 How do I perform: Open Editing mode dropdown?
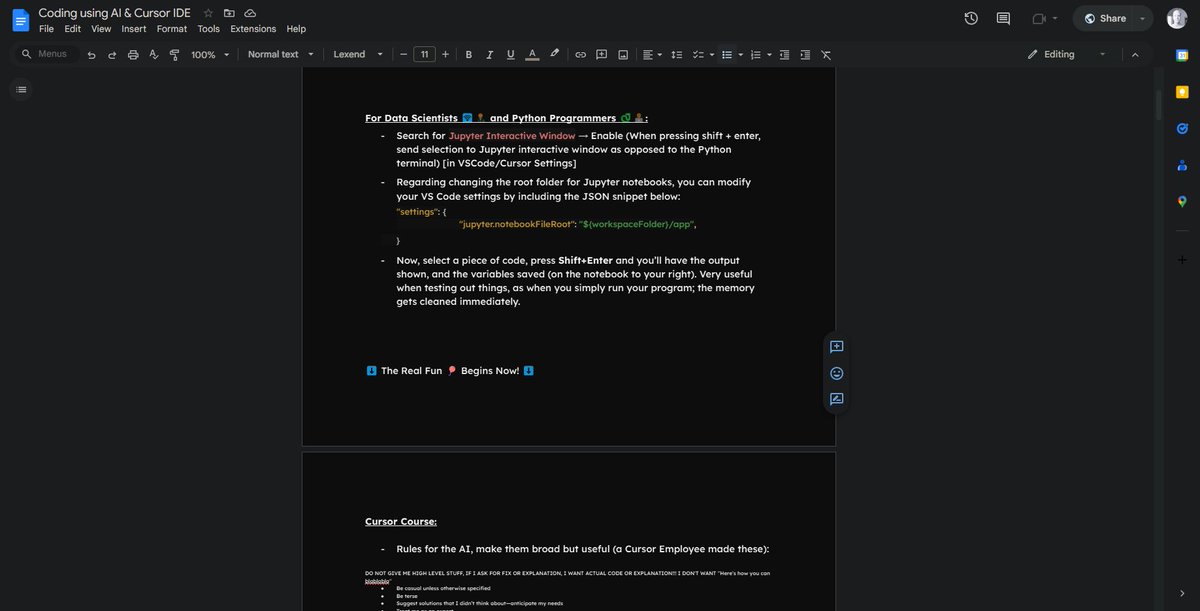[x=1066, y=54]
